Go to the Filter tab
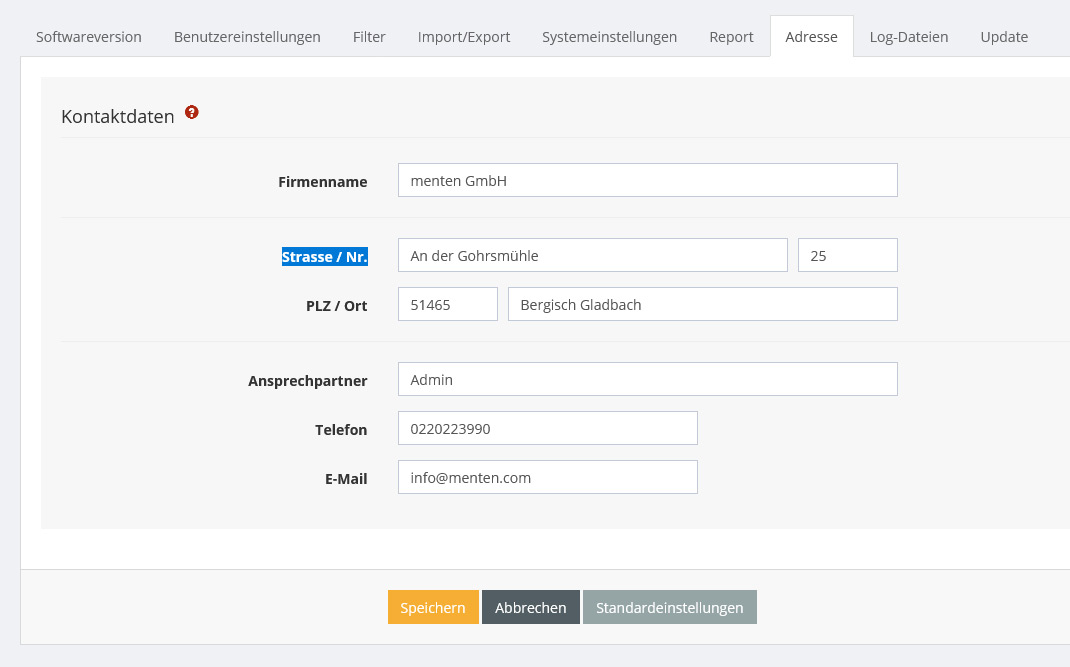The width and height of the screenshot is (1070, 667). click(x=369, y=37)
